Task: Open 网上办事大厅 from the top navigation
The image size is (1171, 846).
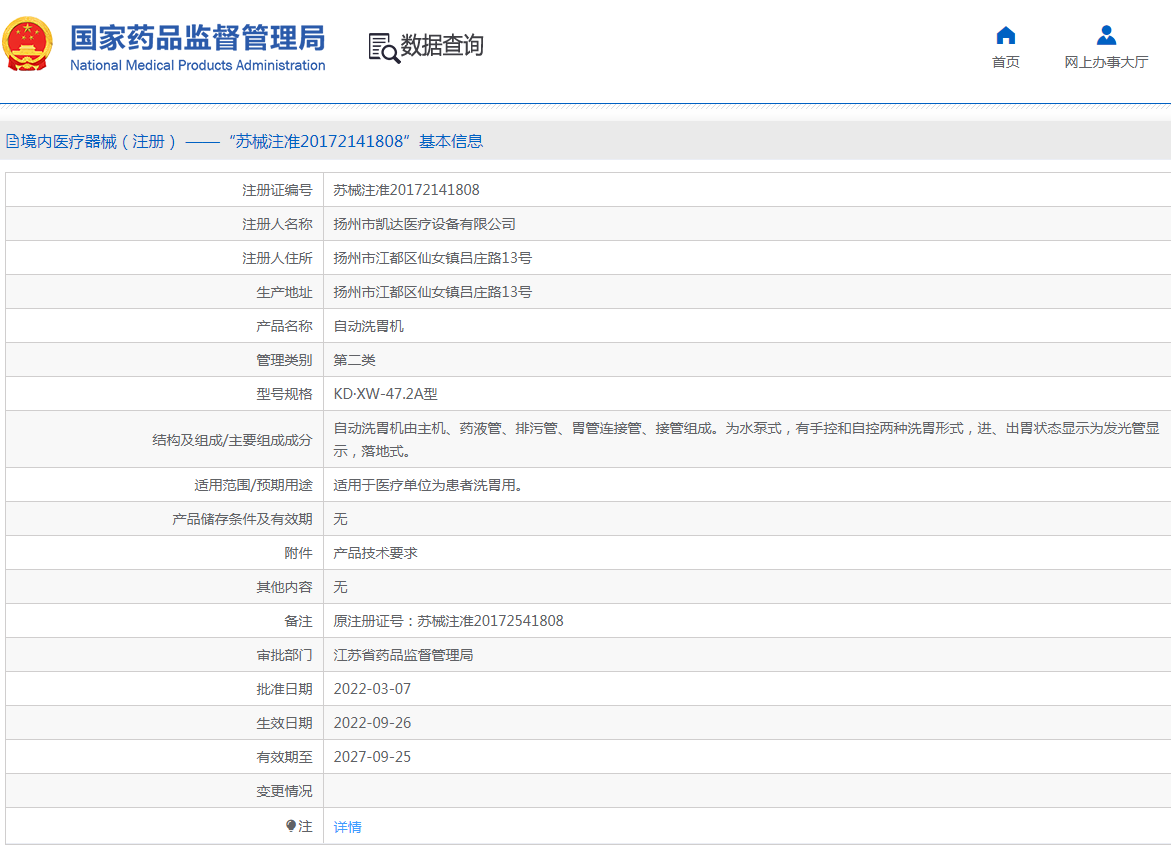Action: click(1106, 61)
